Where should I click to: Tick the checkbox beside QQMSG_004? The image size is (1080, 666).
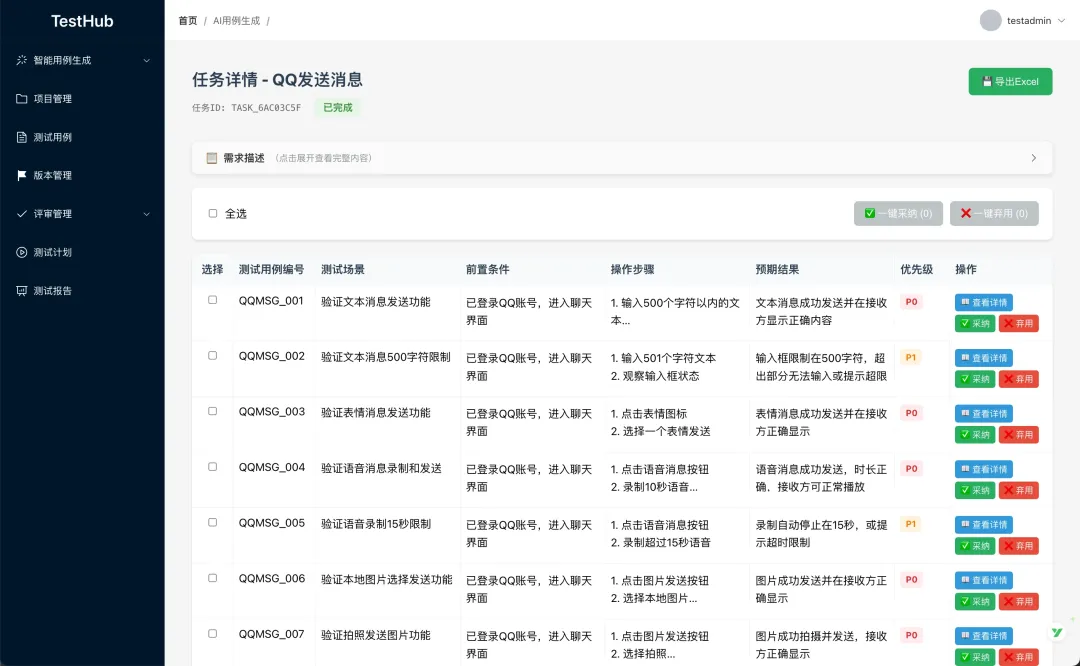point(212,468)
